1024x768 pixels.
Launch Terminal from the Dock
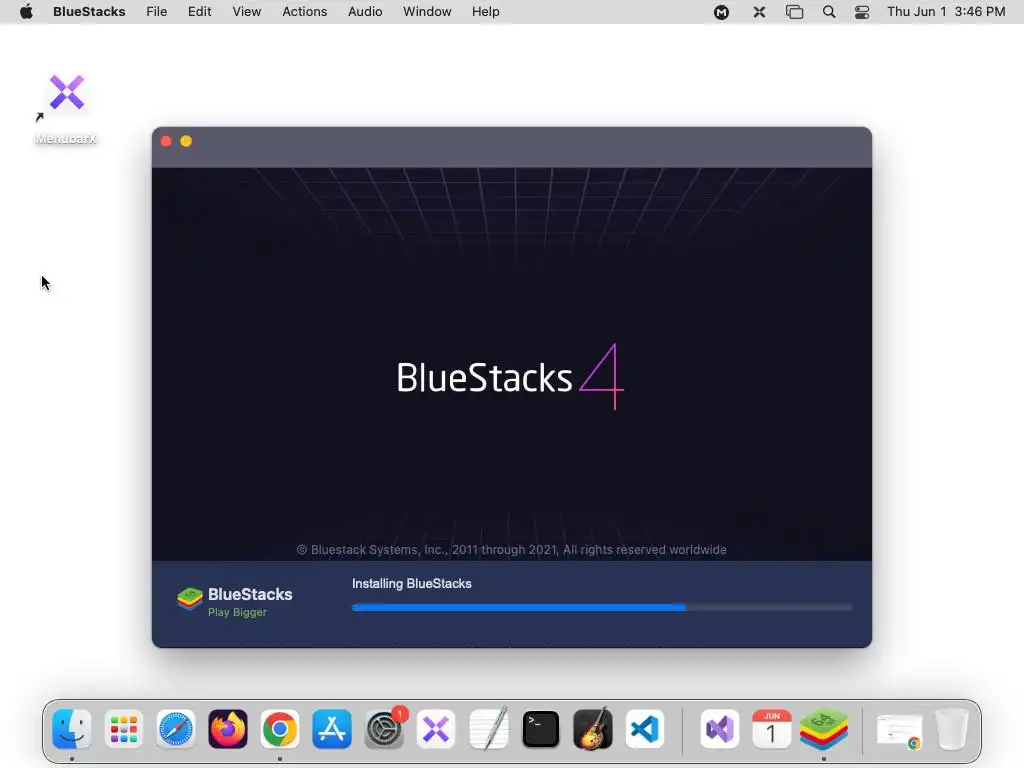(x=541, y=729)
